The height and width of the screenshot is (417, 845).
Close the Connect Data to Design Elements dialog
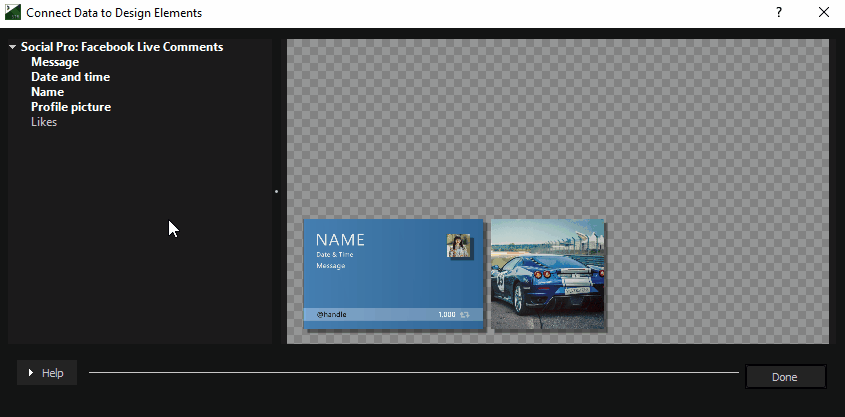(823, 13)
